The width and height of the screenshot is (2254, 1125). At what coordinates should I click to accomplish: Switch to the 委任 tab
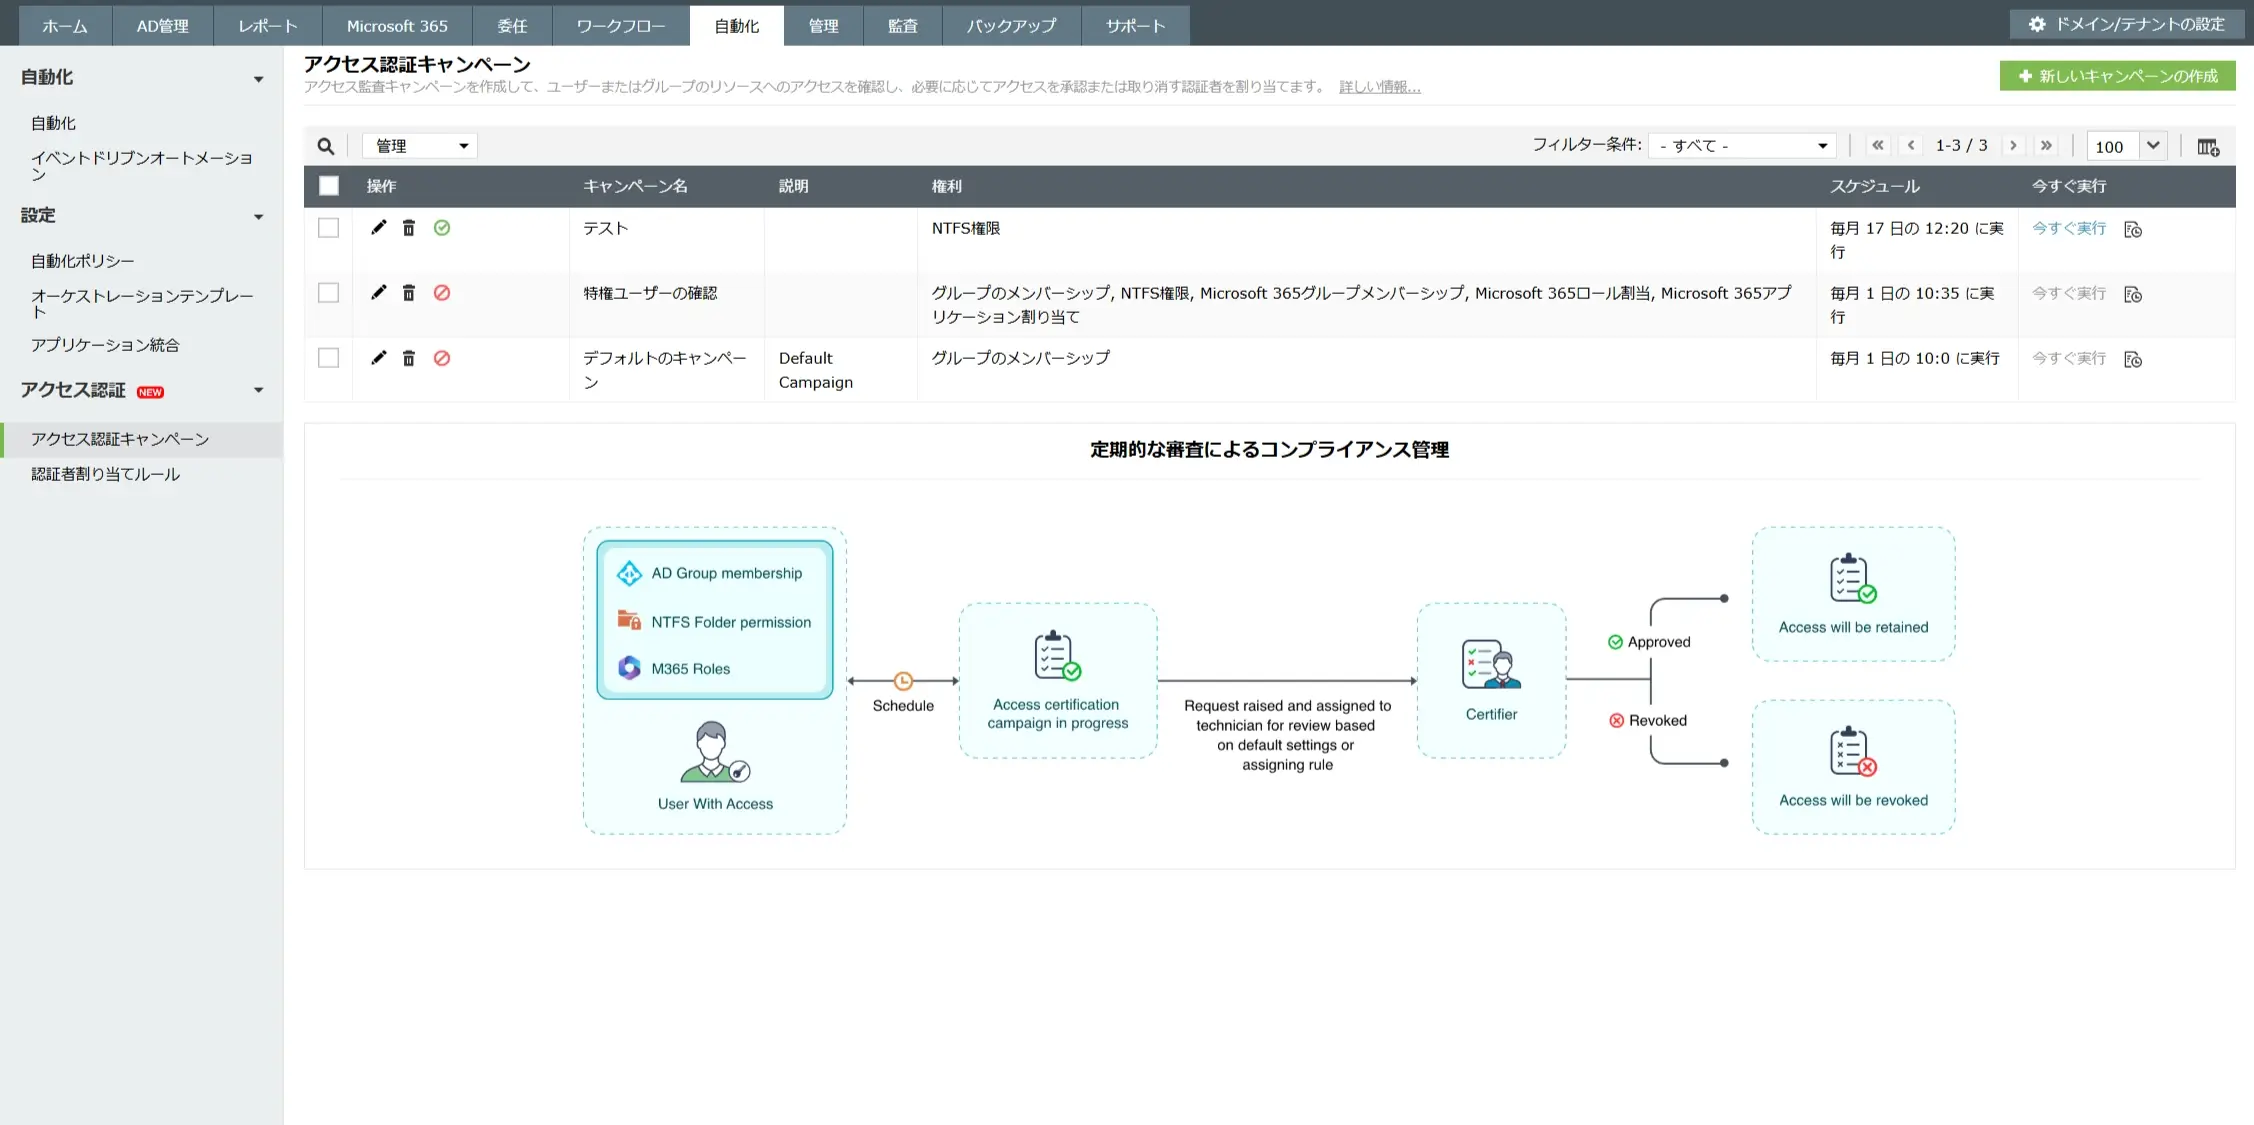(512, 26)
